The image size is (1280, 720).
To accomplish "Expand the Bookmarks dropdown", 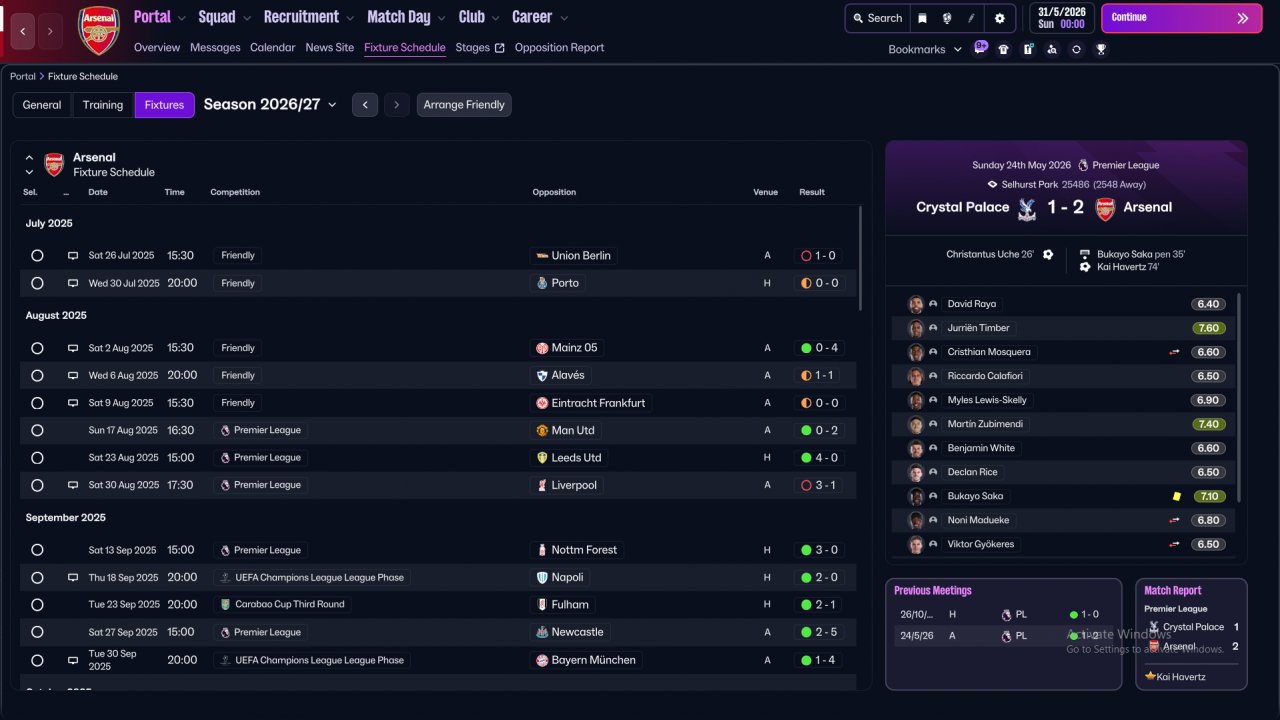I will [925, 49].
